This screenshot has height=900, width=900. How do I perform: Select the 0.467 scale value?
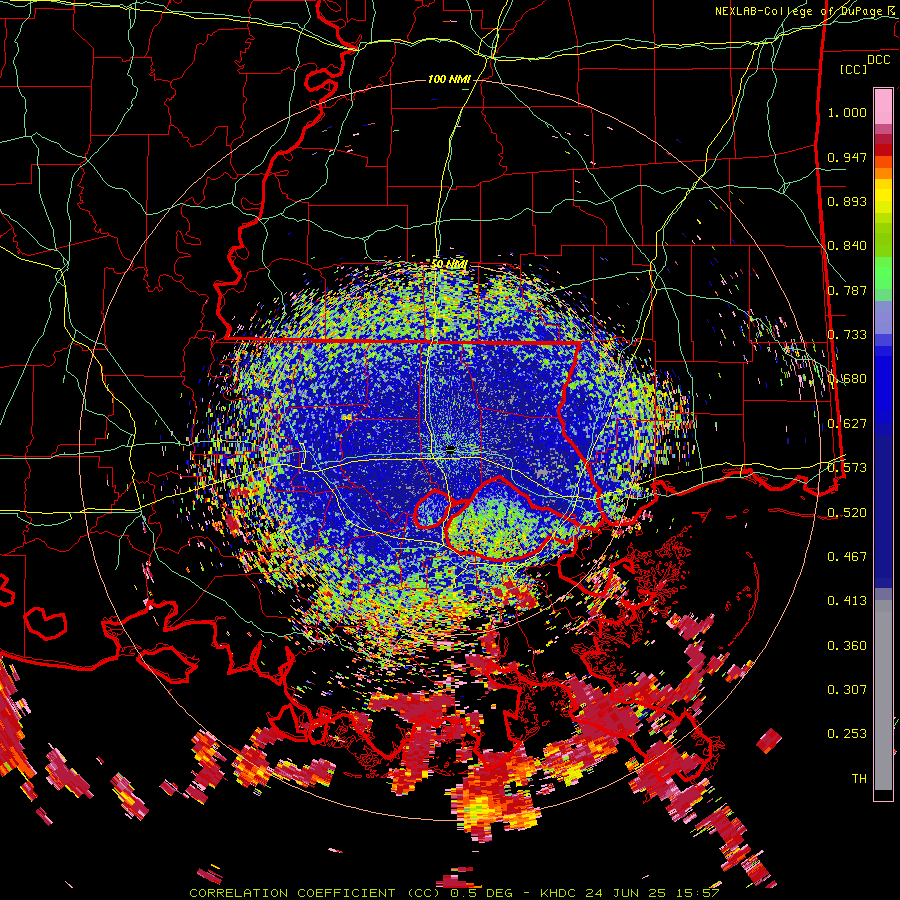tap(847, 557)
